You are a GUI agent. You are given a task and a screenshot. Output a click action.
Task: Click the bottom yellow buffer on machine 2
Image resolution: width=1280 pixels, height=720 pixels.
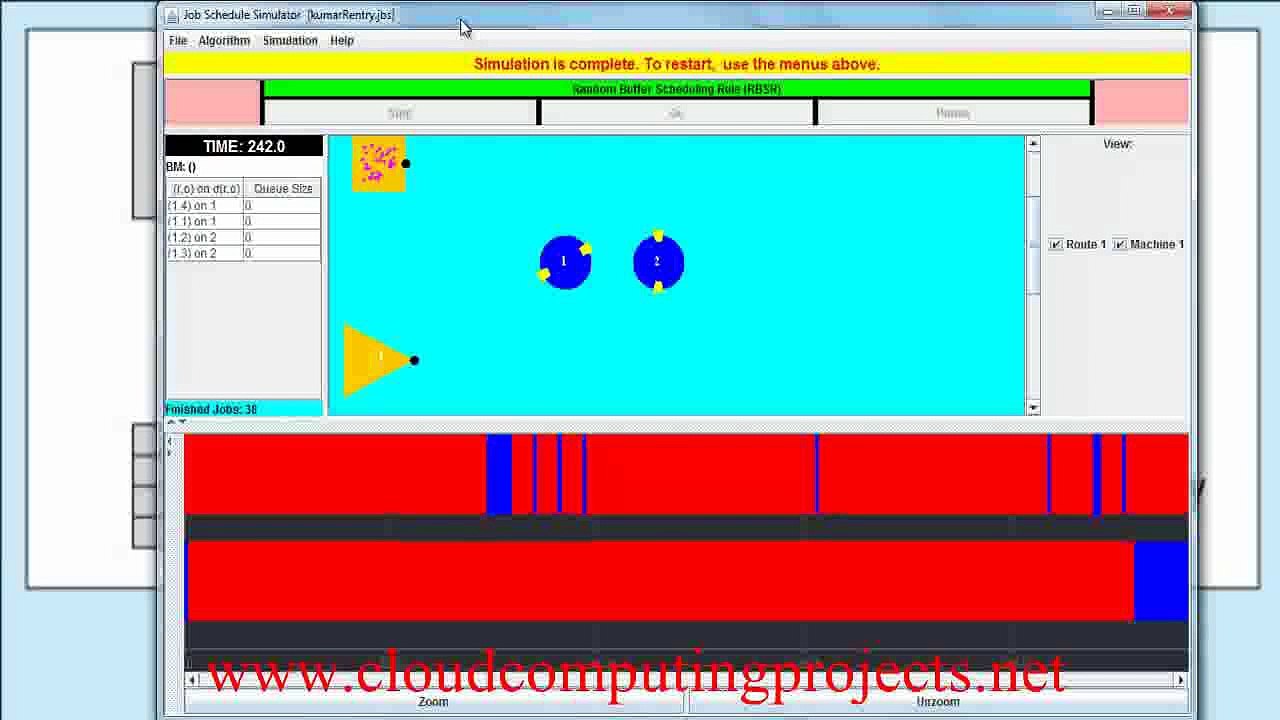point(658,288)
